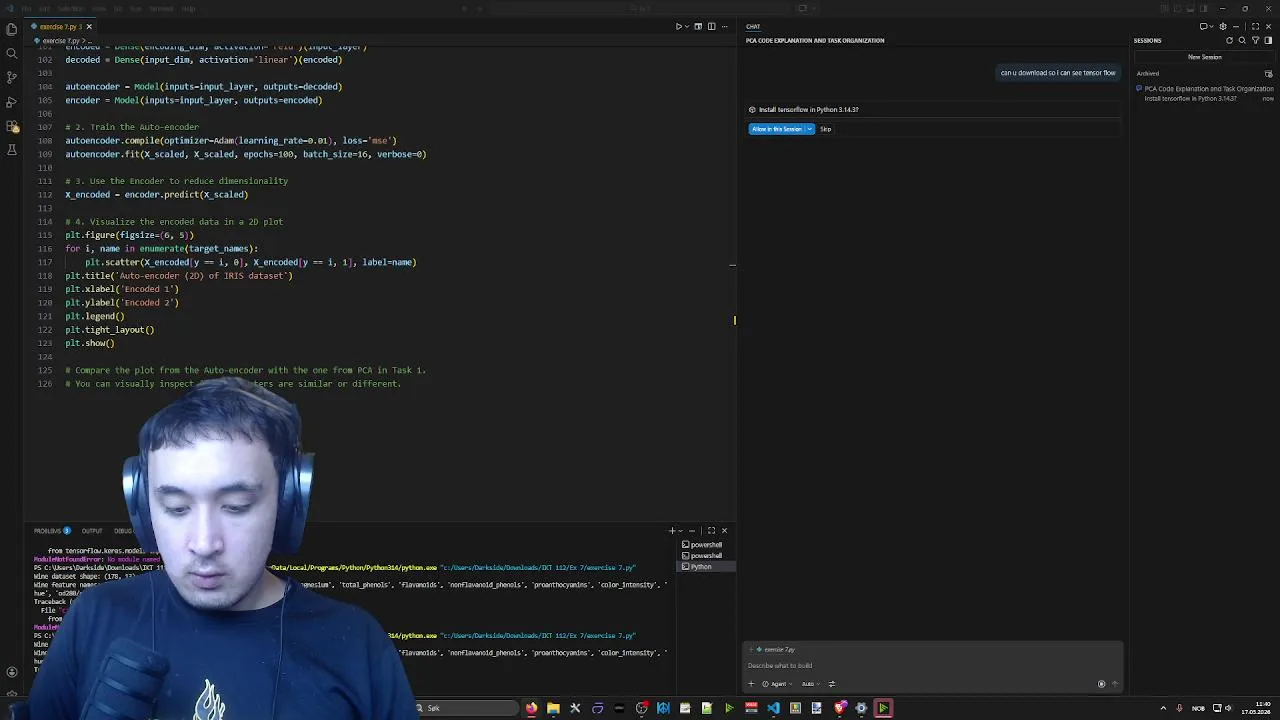Image resolution: width=1280 pixels, height=720 pixels.
Task: Open chat settings gear icon
Action: coord(1223,26)
